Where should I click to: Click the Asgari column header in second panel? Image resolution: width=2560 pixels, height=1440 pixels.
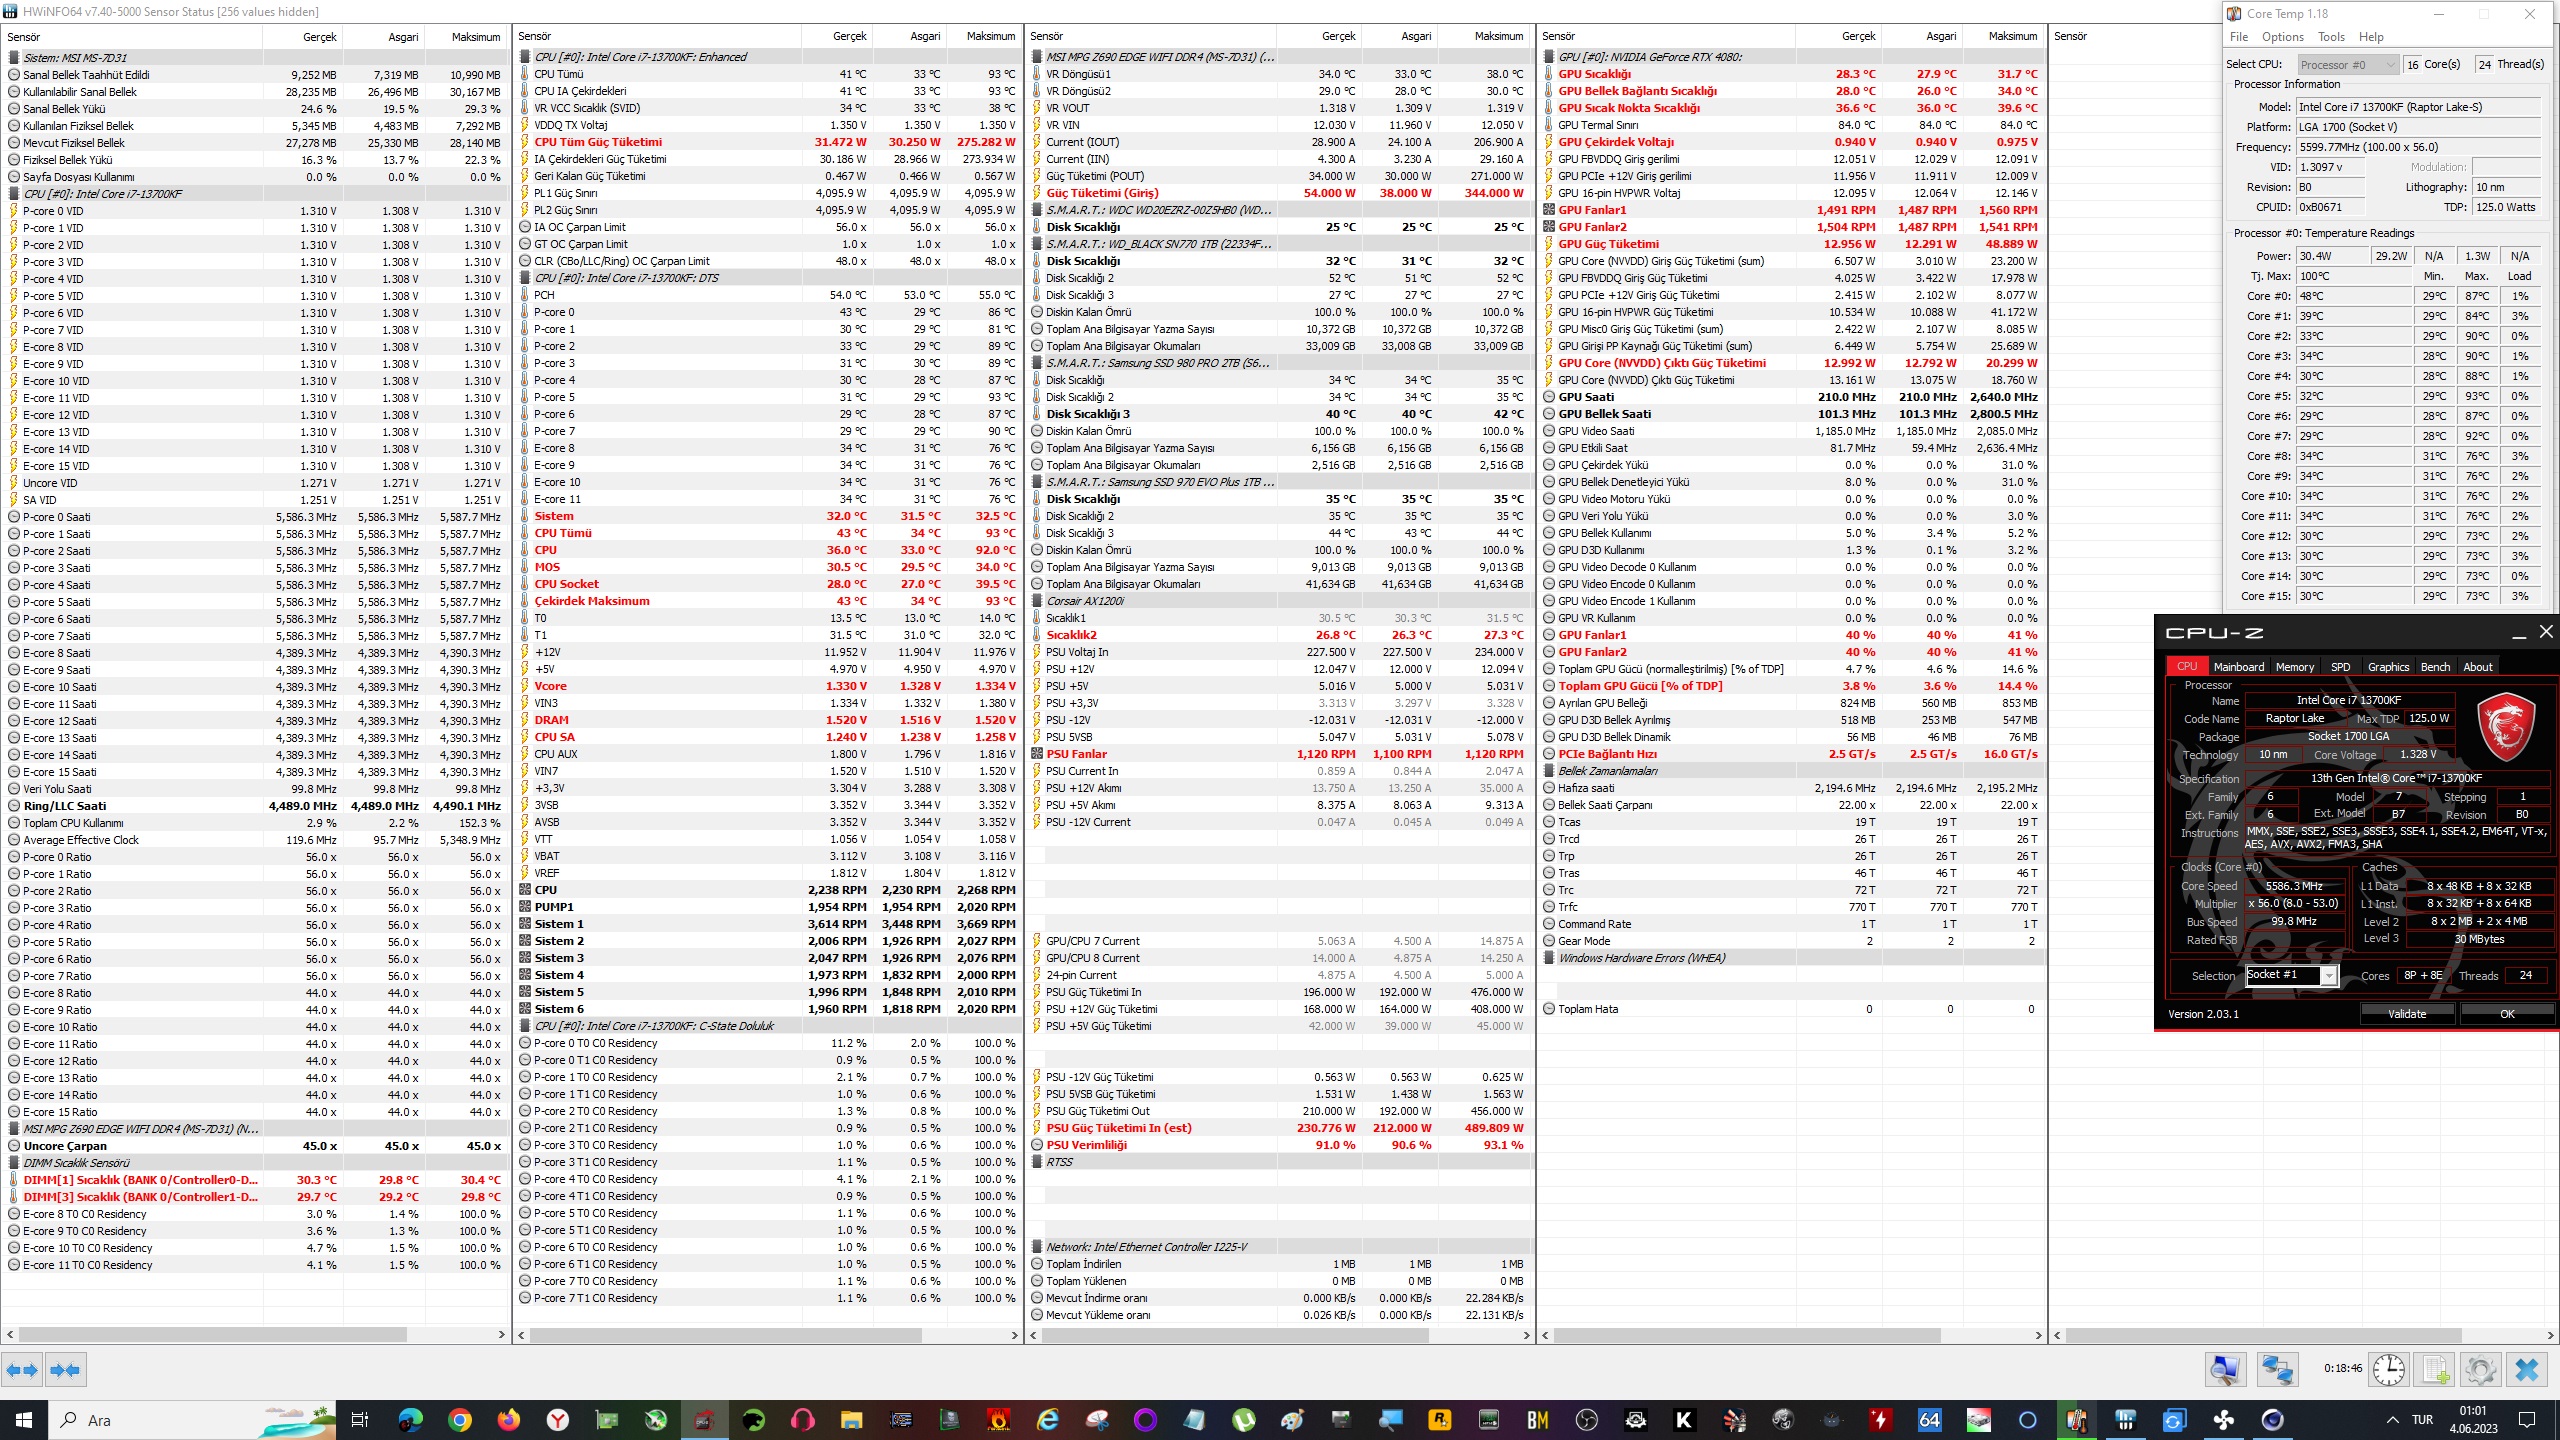click(909, 36)
